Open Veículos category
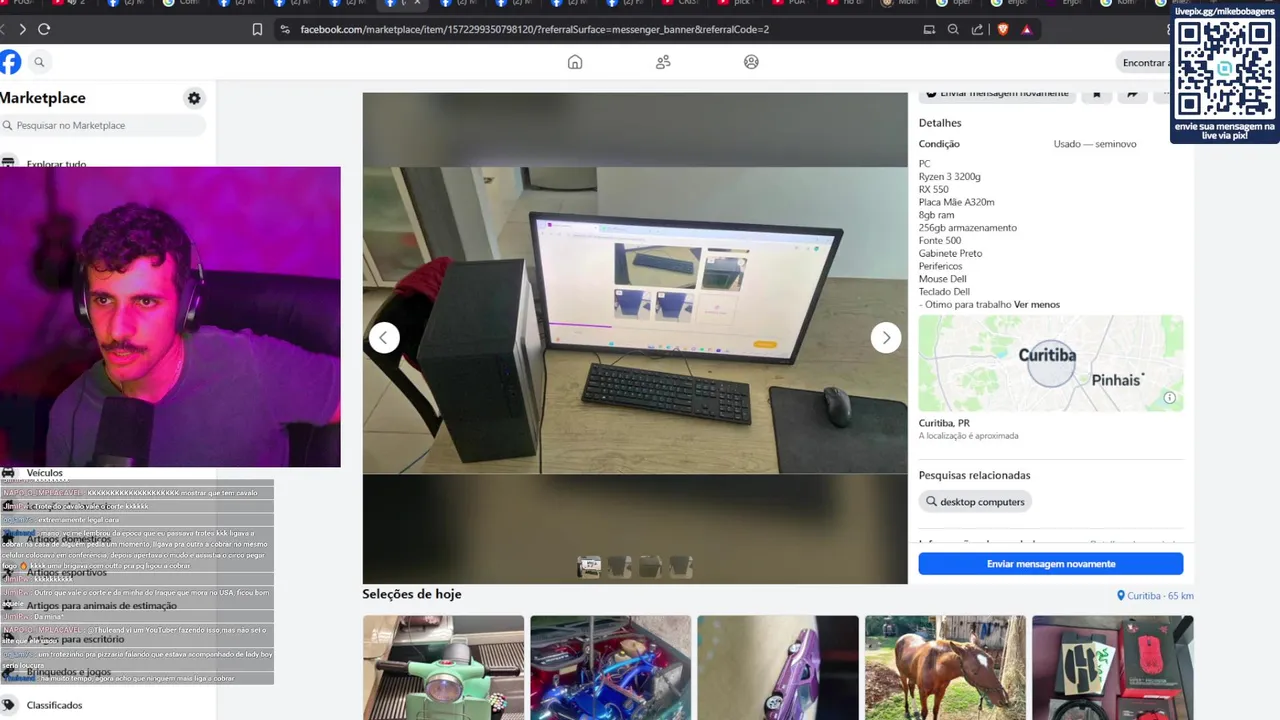Image resolution: width=1280 pixels, height=720 pixels. coord(44,473)
